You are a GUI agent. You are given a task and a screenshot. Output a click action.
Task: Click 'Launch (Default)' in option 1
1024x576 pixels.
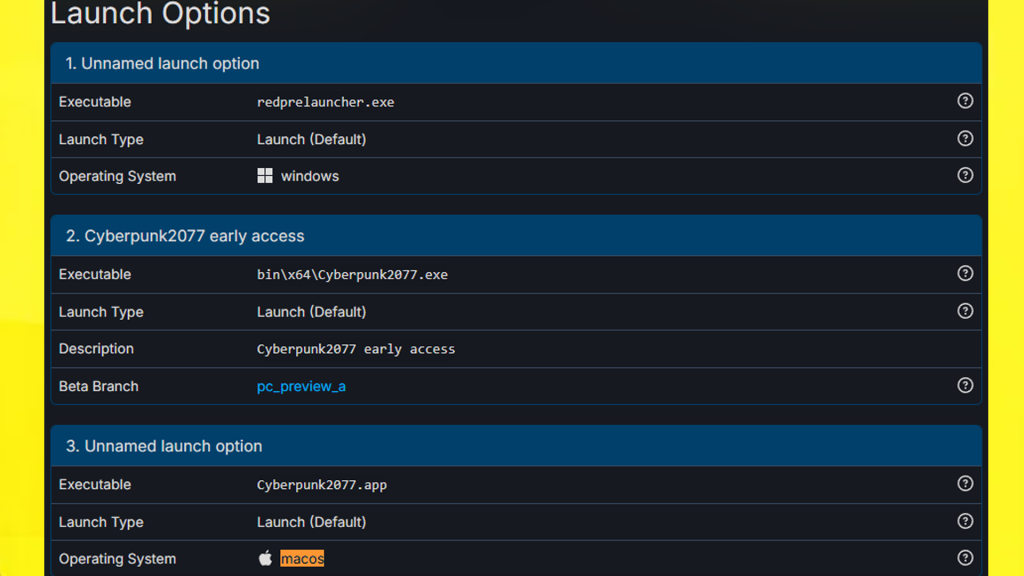pos(312,139)
